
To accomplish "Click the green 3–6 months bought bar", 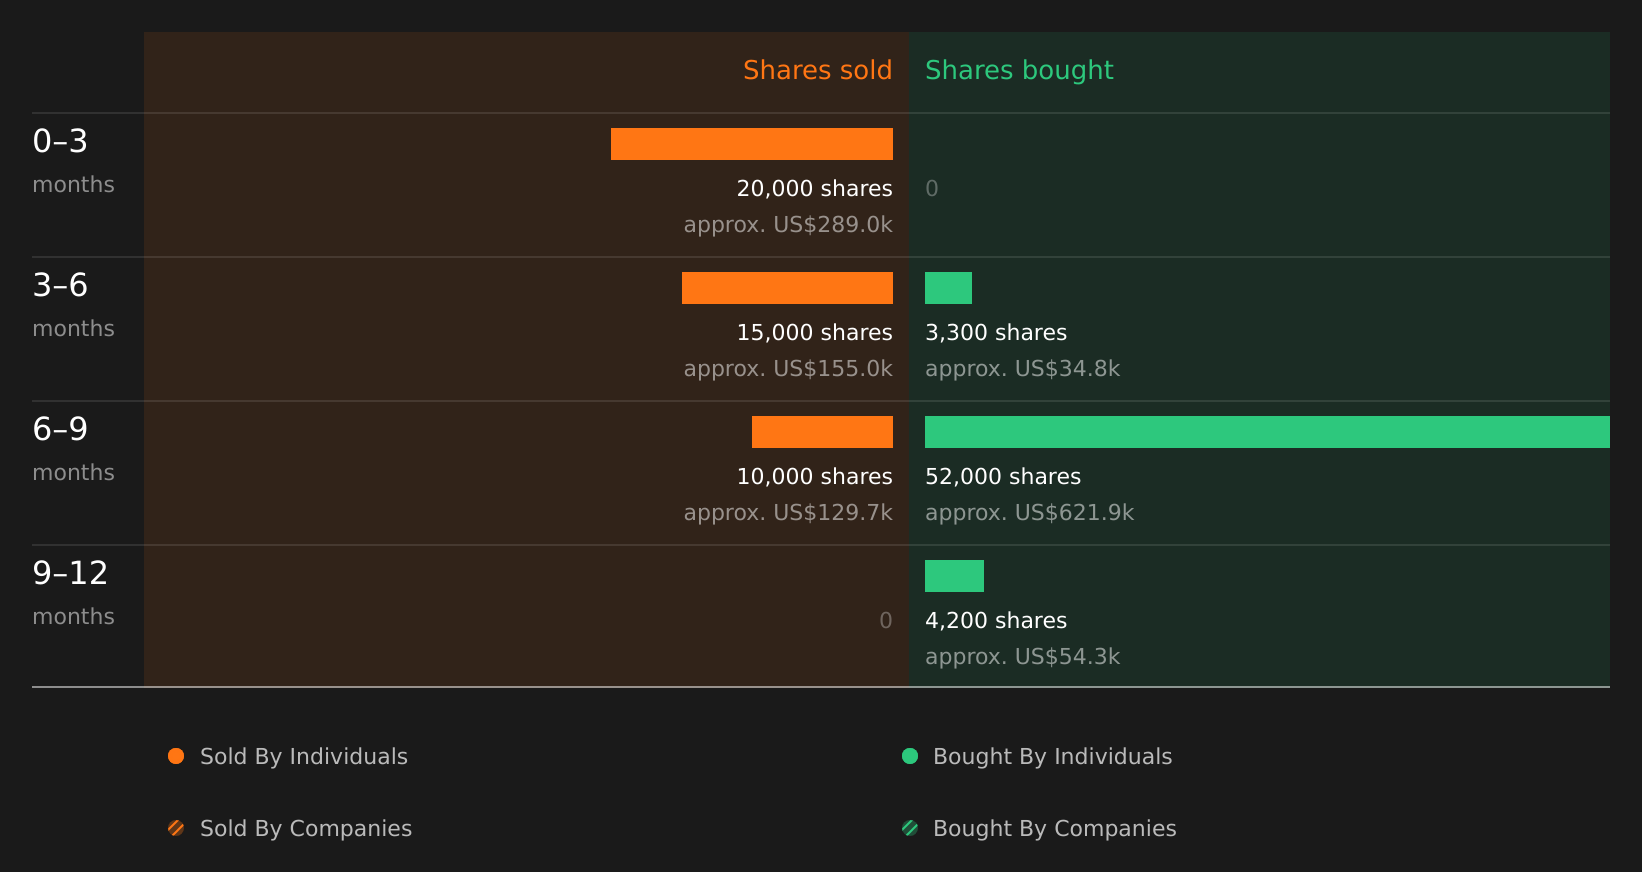I will coord(948,288).
